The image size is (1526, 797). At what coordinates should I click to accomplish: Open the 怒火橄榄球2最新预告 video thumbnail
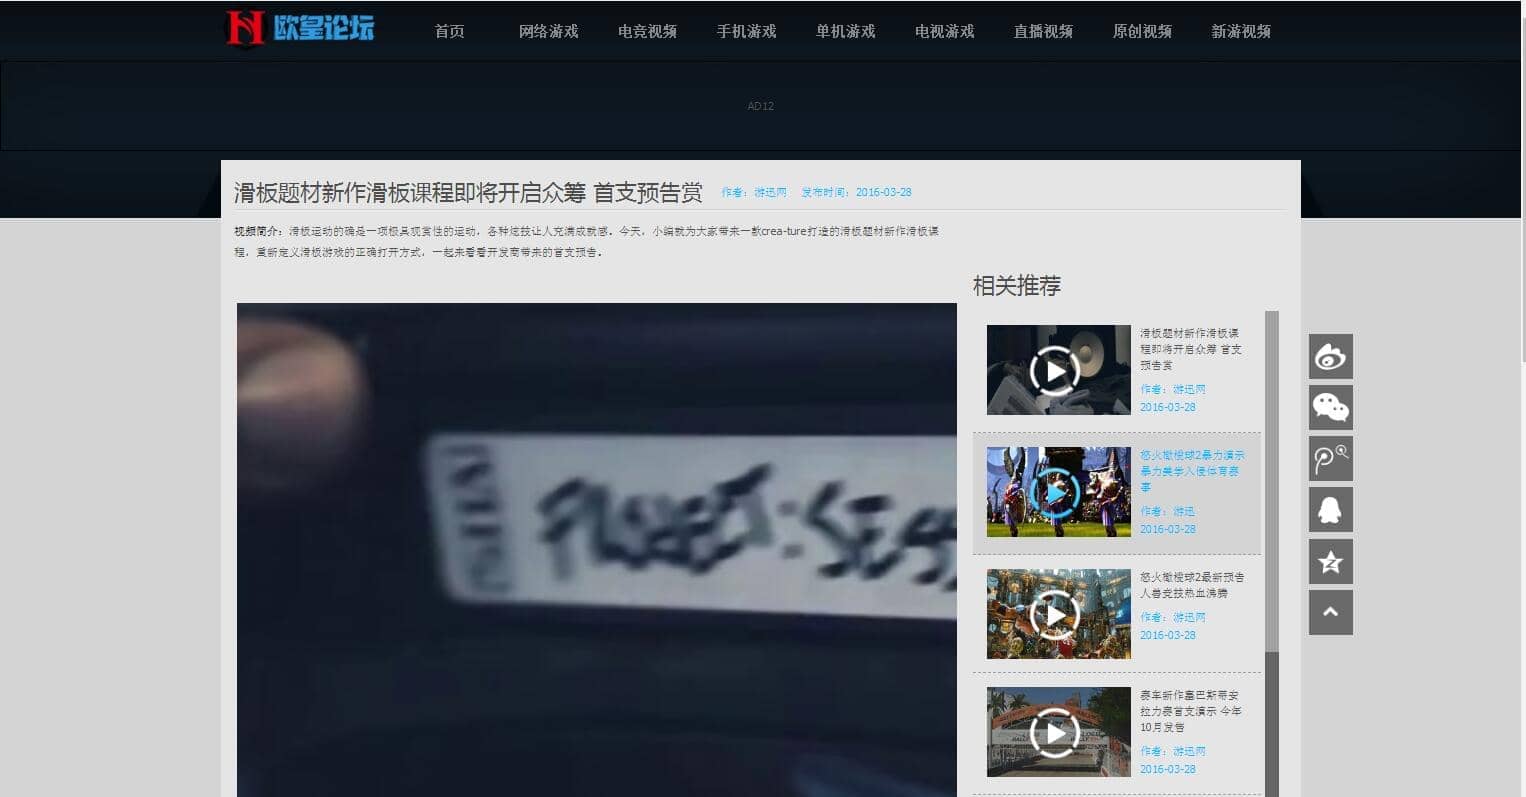[x=1059, y=614]
